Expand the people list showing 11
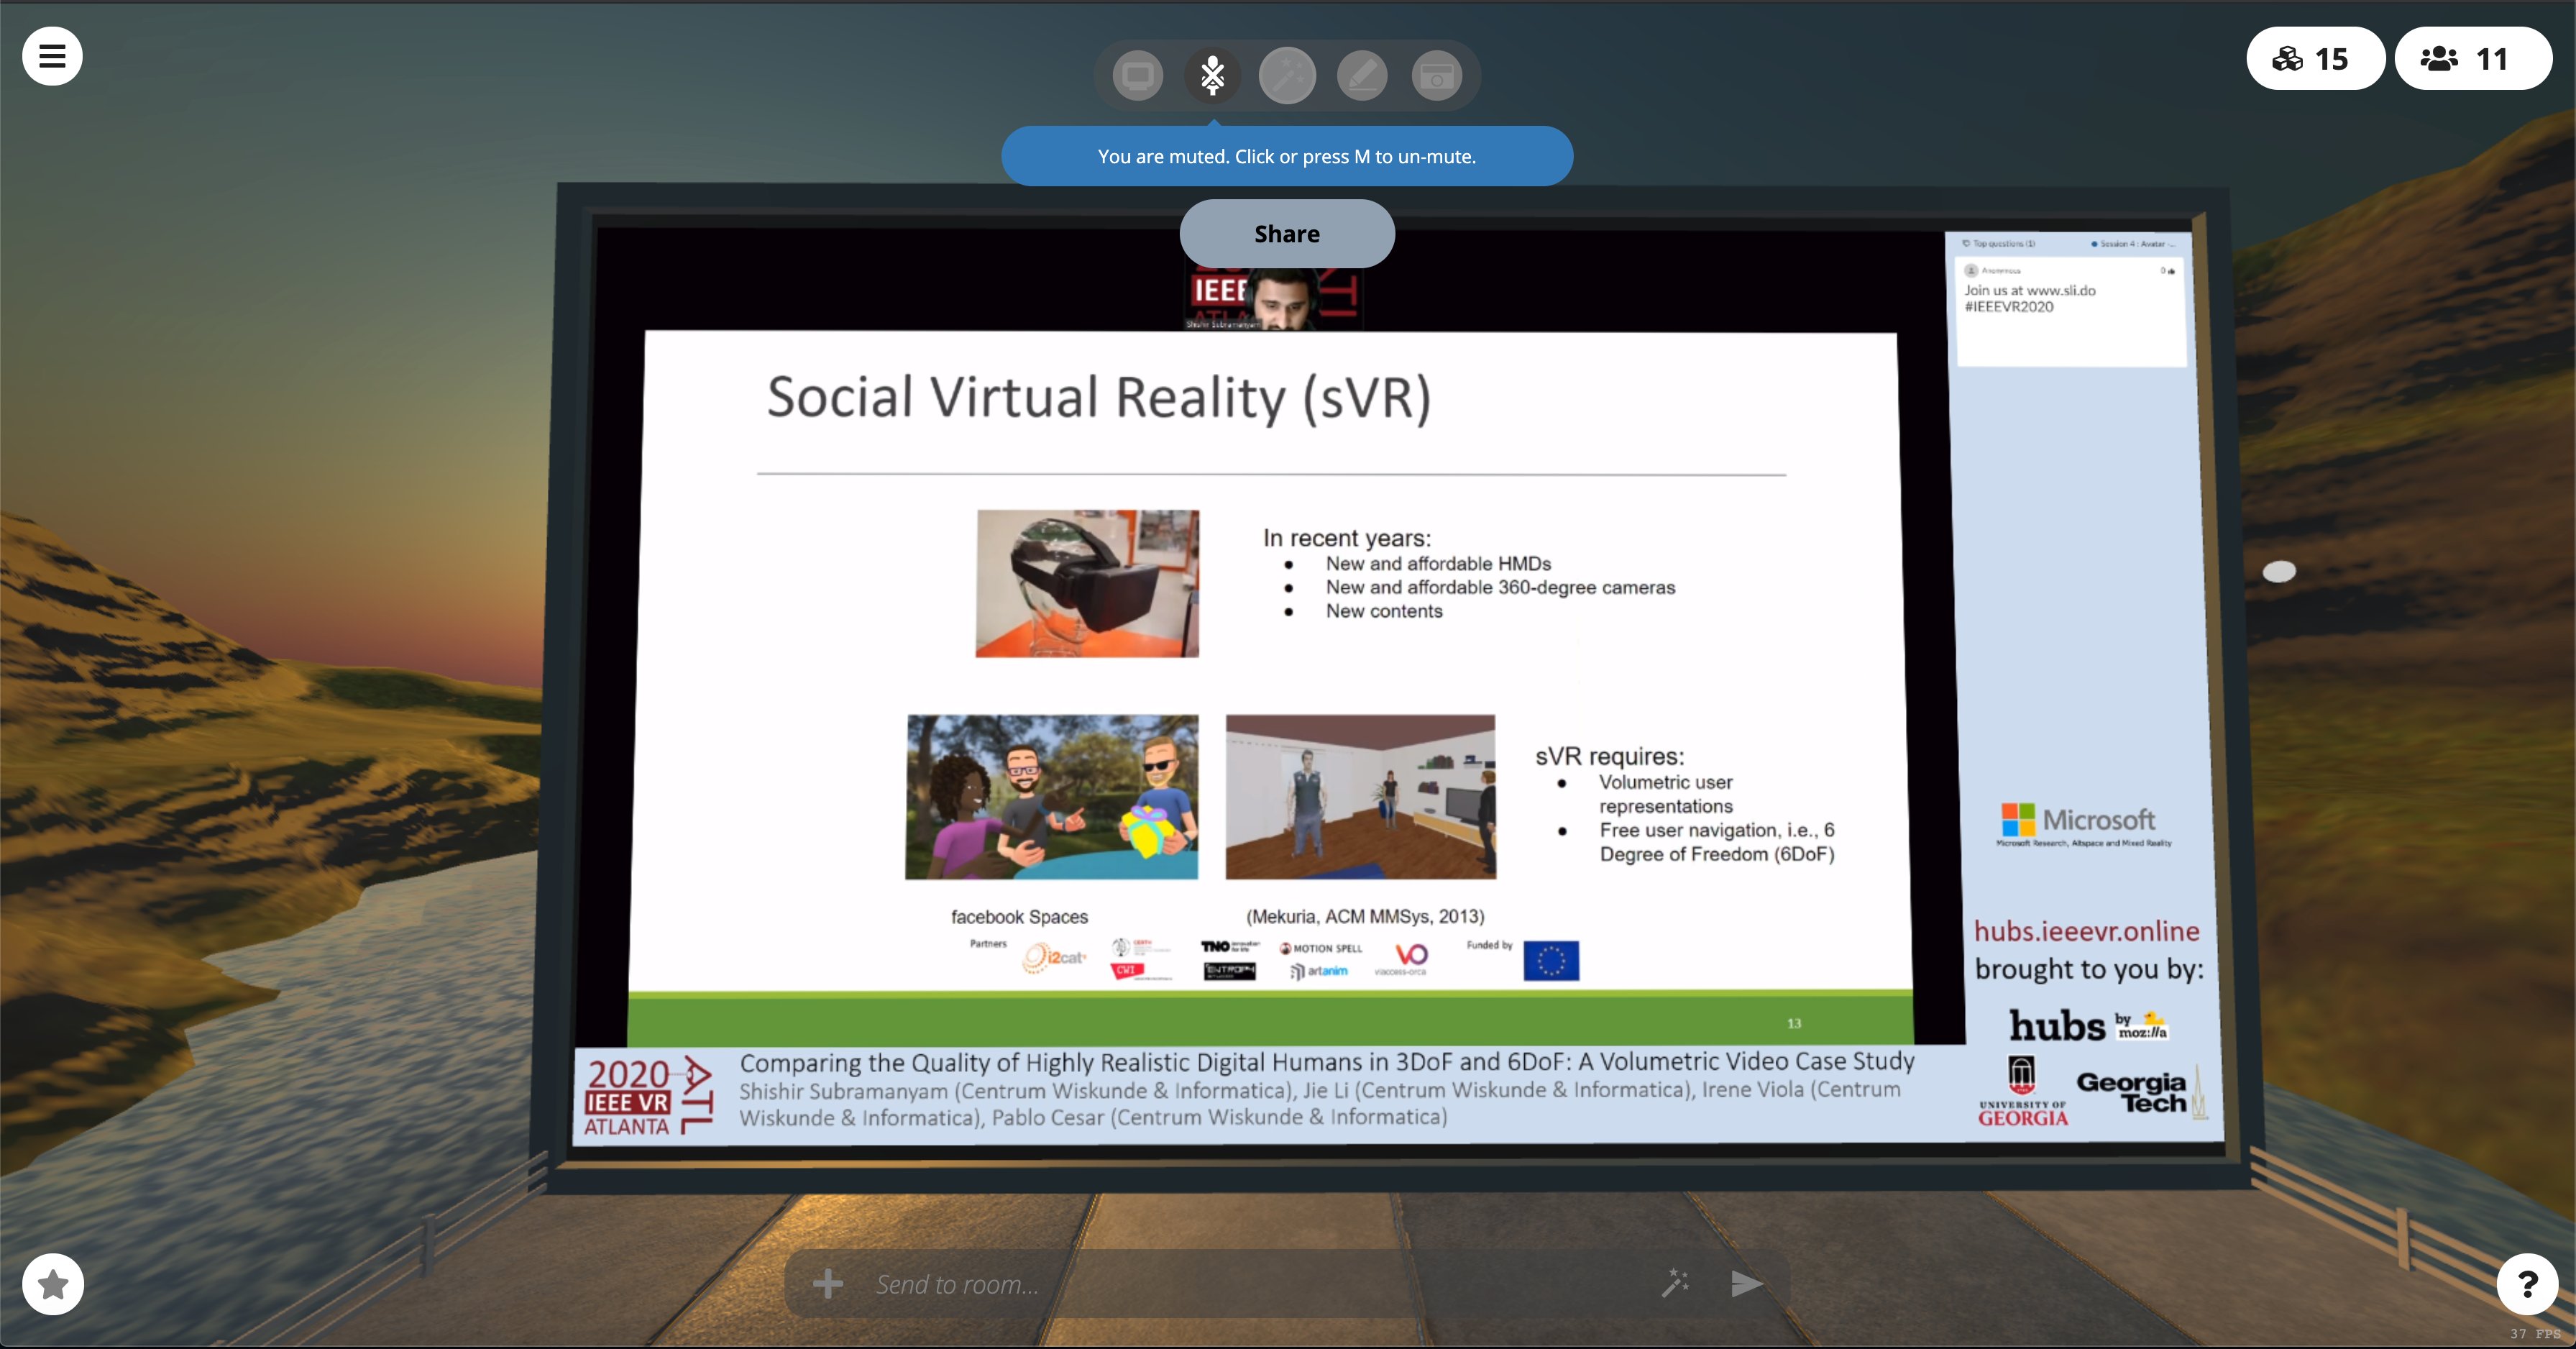 coord(2471,59)
